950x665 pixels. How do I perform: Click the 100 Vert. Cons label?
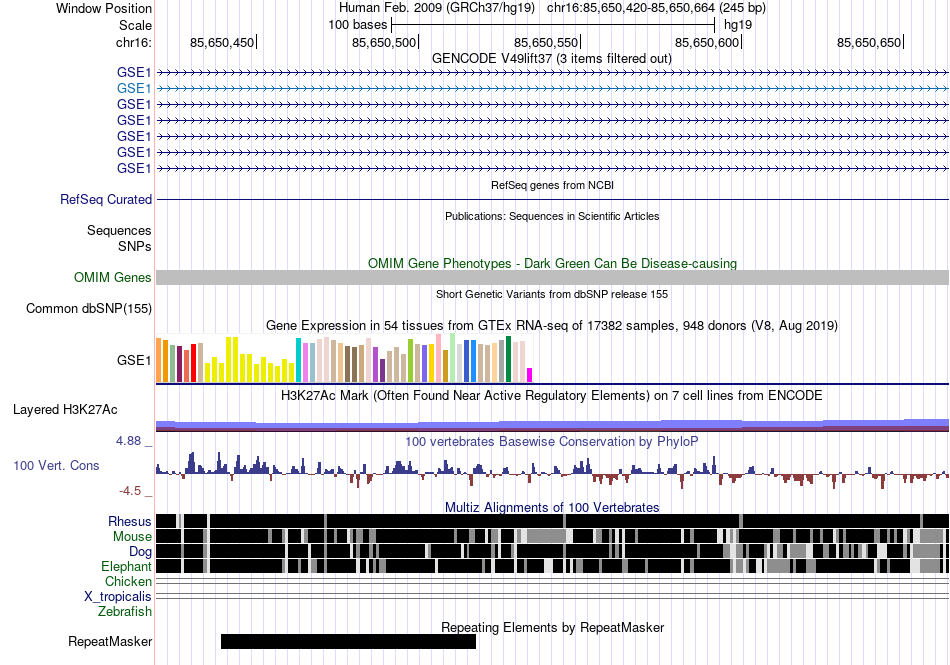56,466
